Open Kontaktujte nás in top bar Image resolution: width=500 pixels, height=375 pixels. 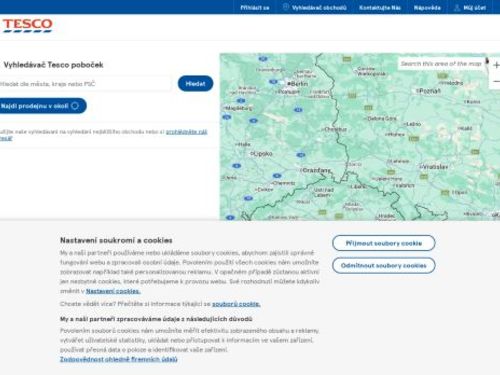pos(380,8)
